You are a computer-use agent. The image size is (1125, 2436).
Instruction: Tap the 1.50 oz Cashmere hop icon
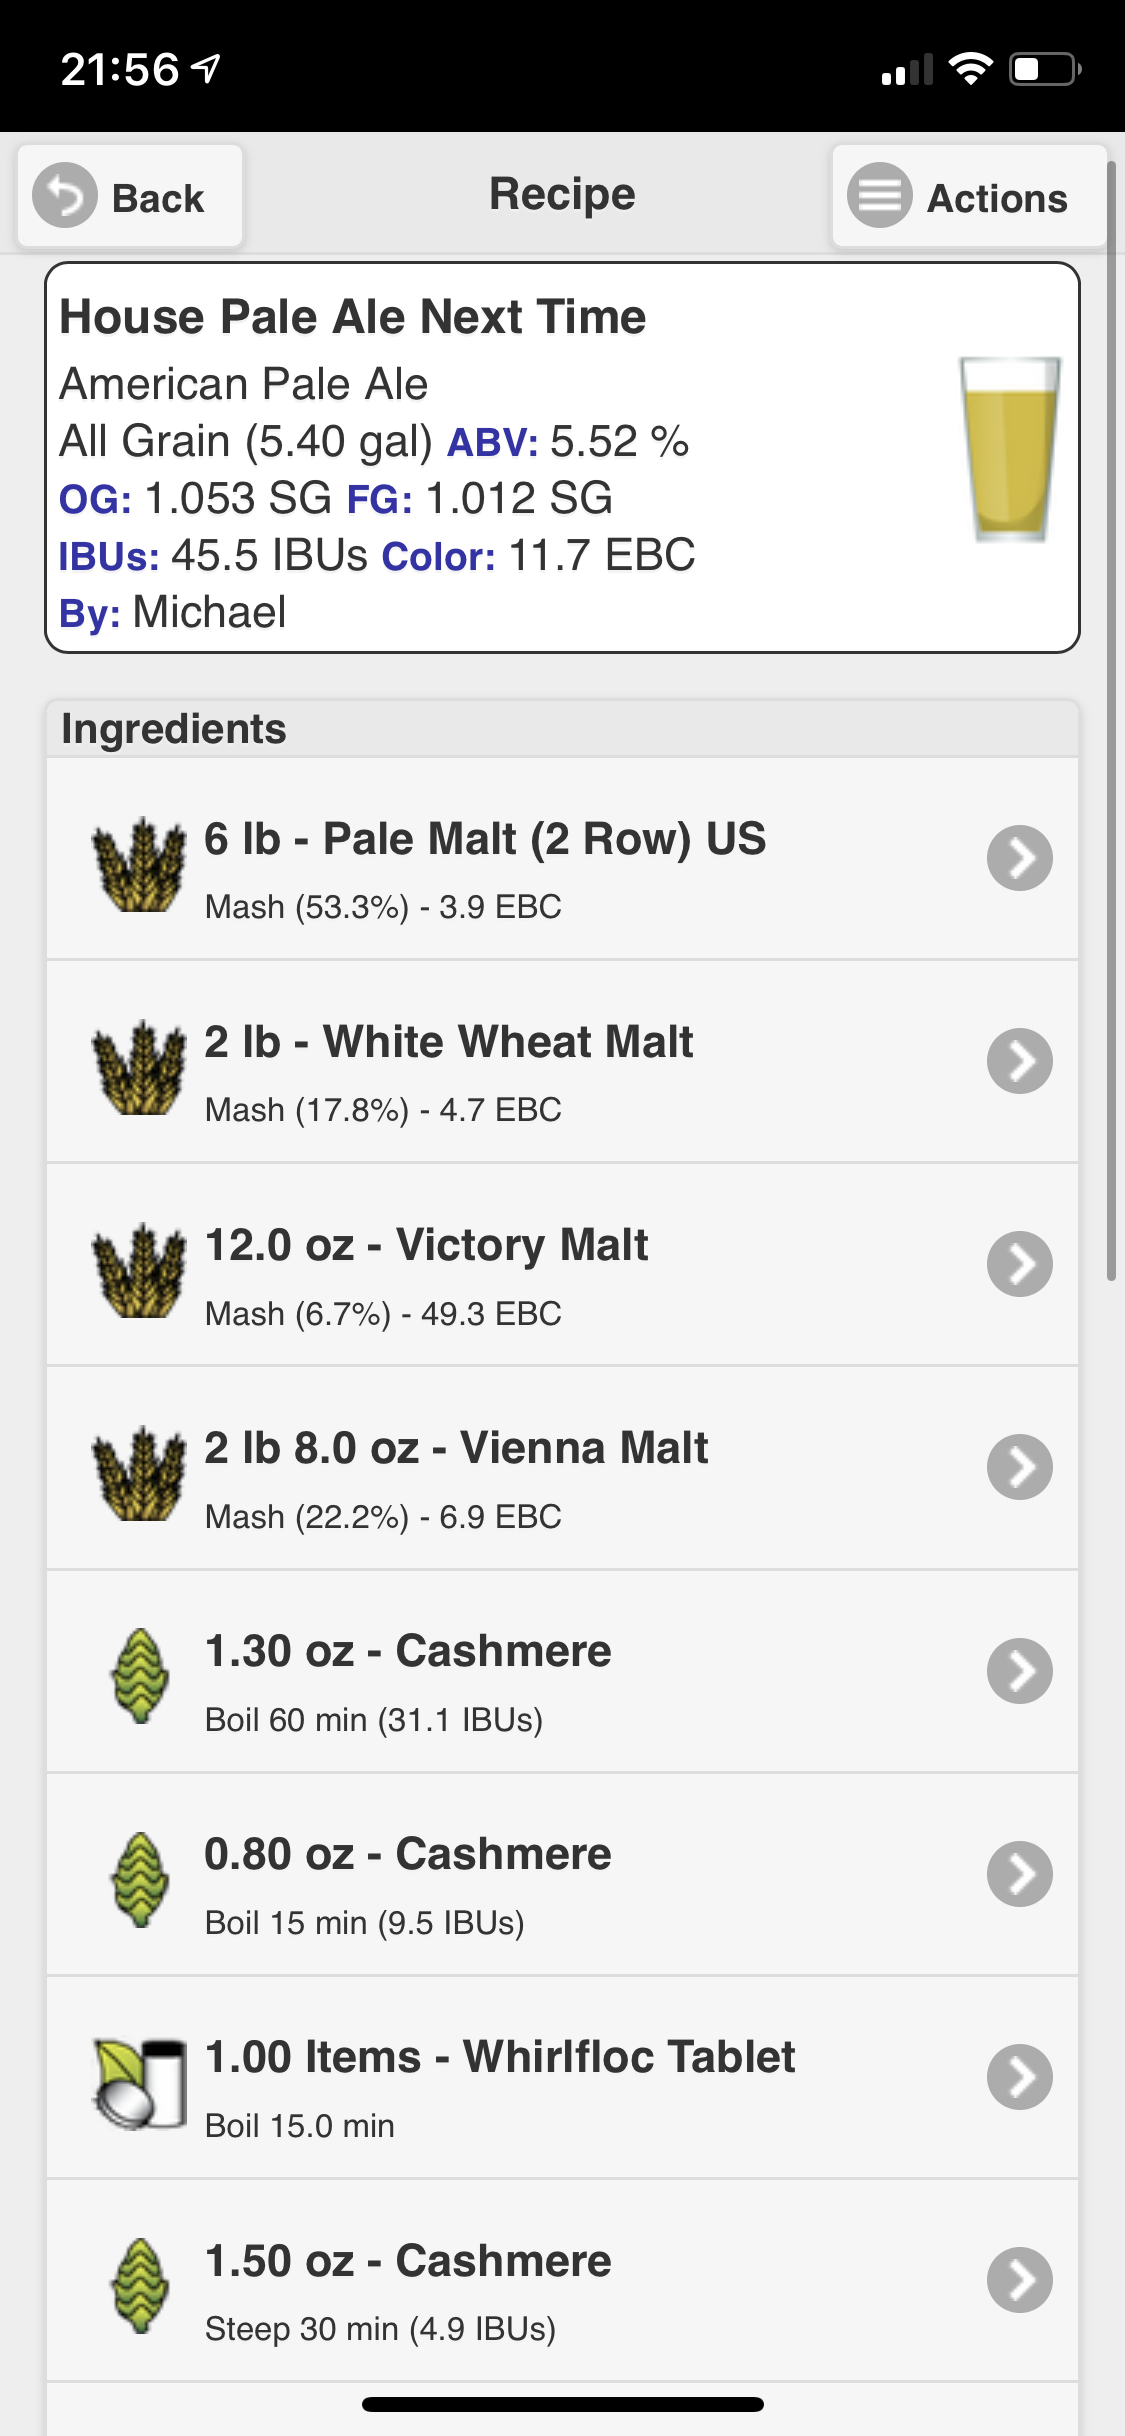pos(140,2285)
